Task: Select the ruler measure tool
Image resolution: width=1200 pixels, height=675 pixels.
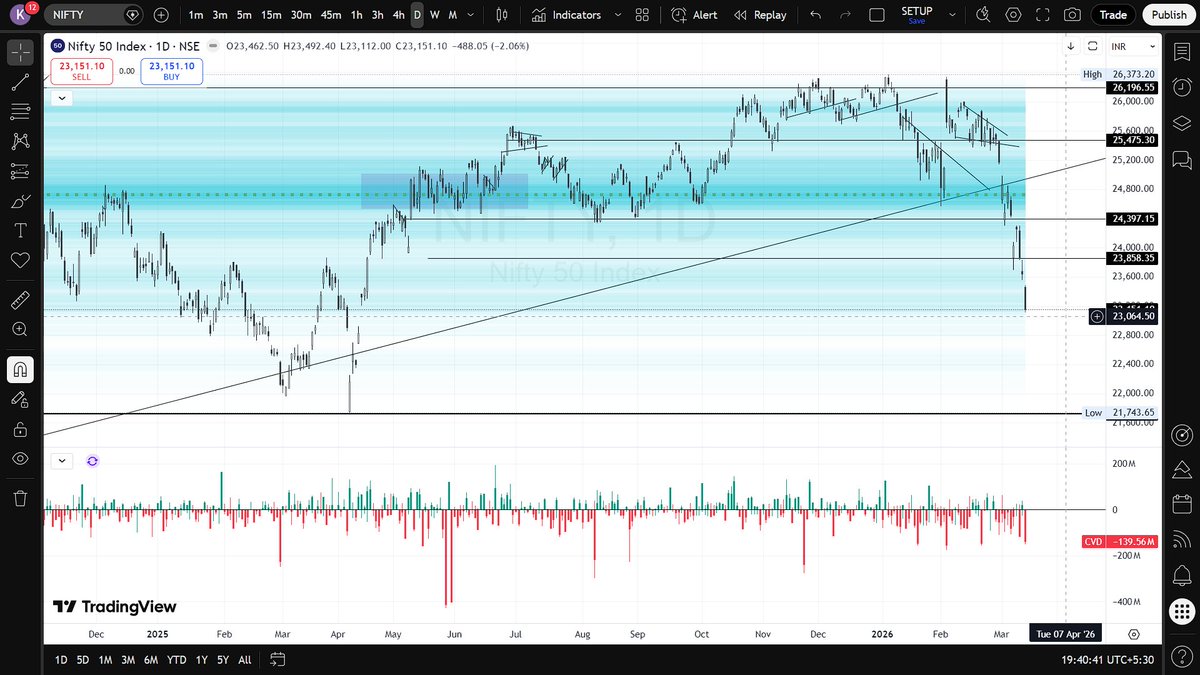Action: click(x=20, y=299)
